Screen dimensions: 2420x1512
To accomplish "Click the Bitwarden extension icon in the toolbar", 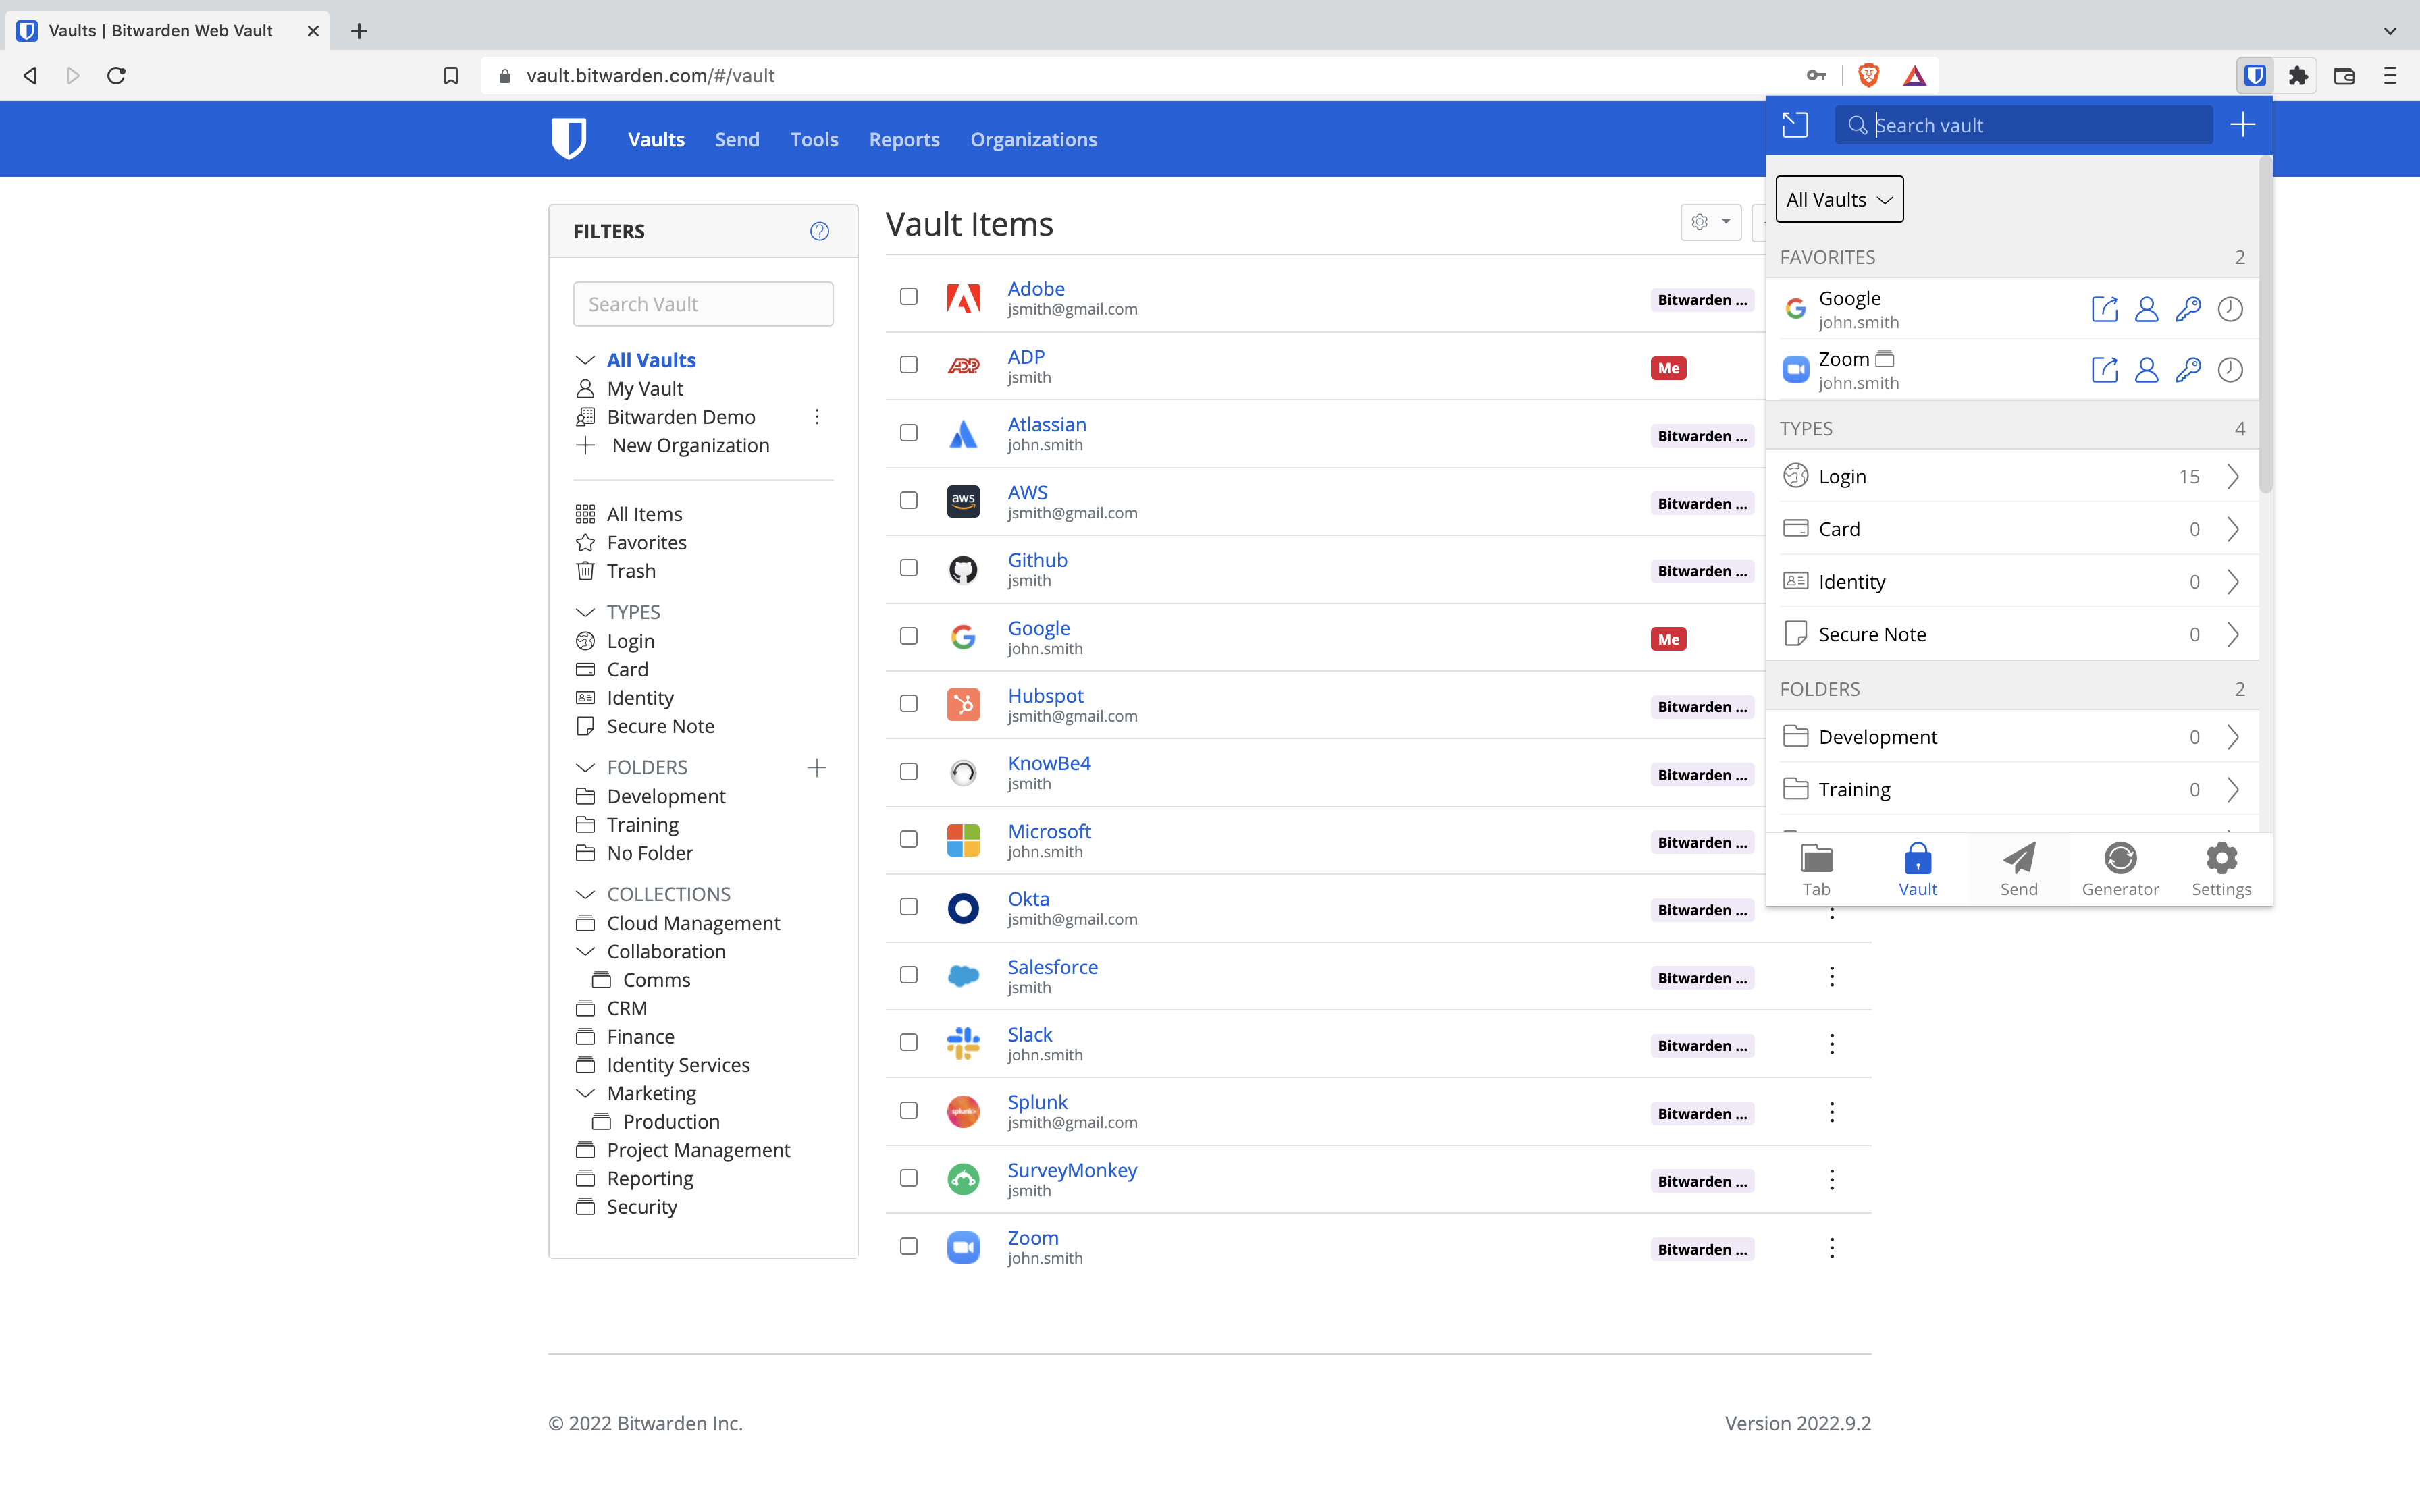I will coord(2254,76).
